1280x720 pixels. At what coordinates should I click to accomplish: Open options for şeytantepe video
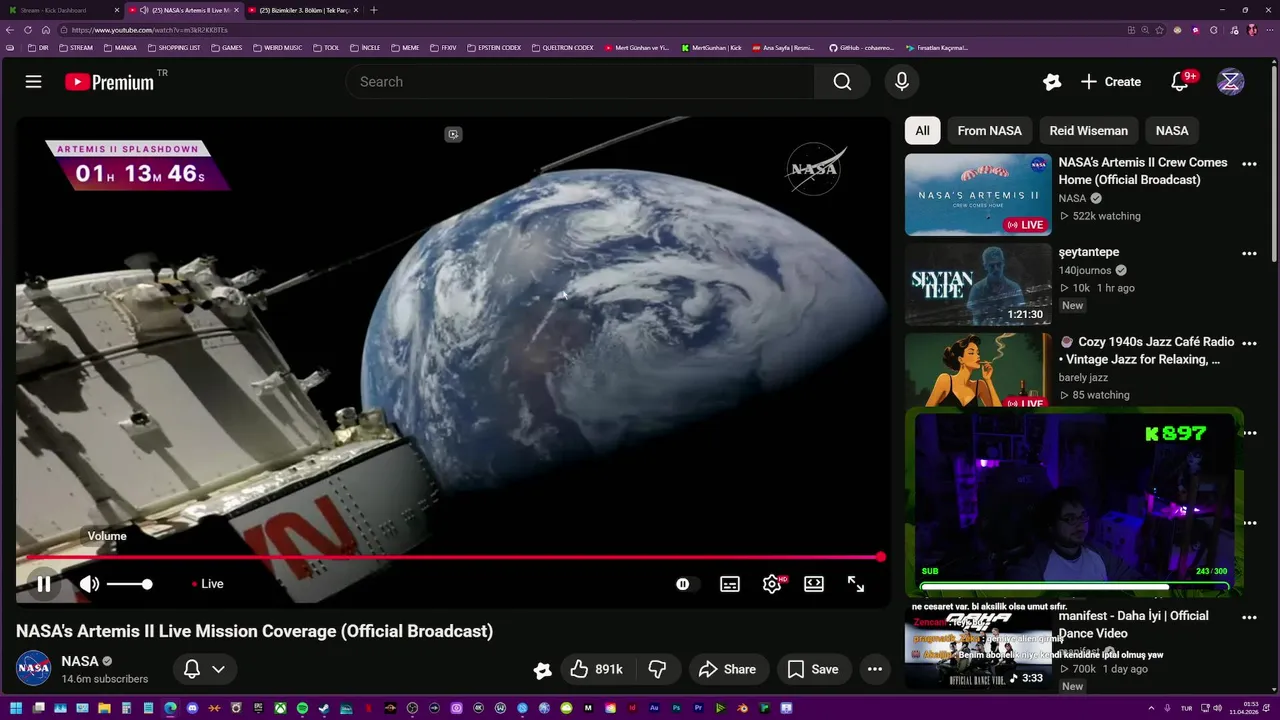click(x=1249, y=254)
